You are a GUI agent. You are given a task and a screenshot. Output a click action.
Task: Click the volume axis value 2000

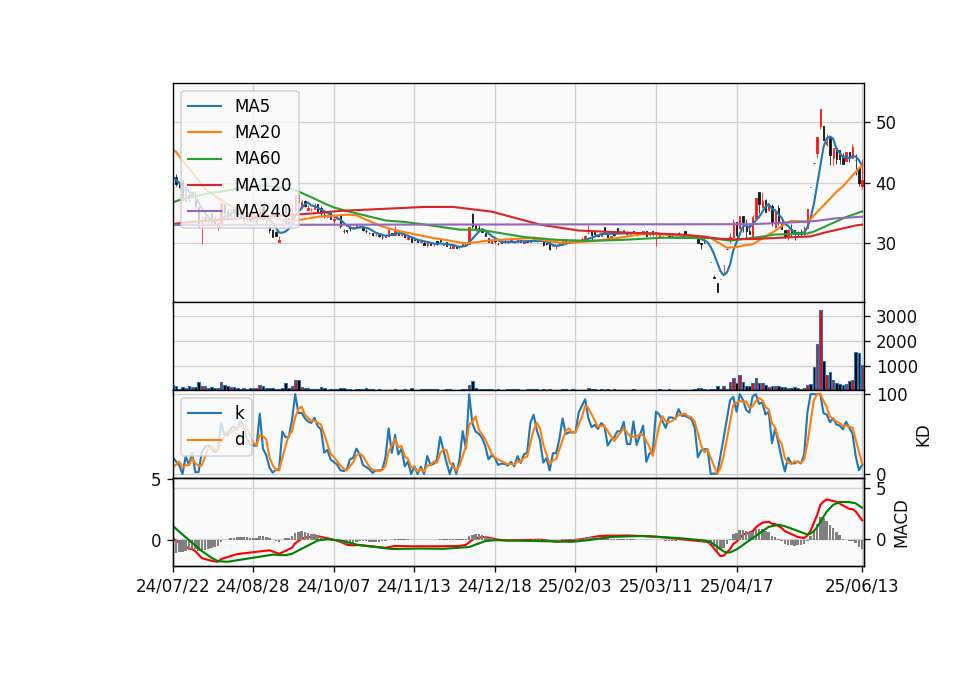point(896,342)
